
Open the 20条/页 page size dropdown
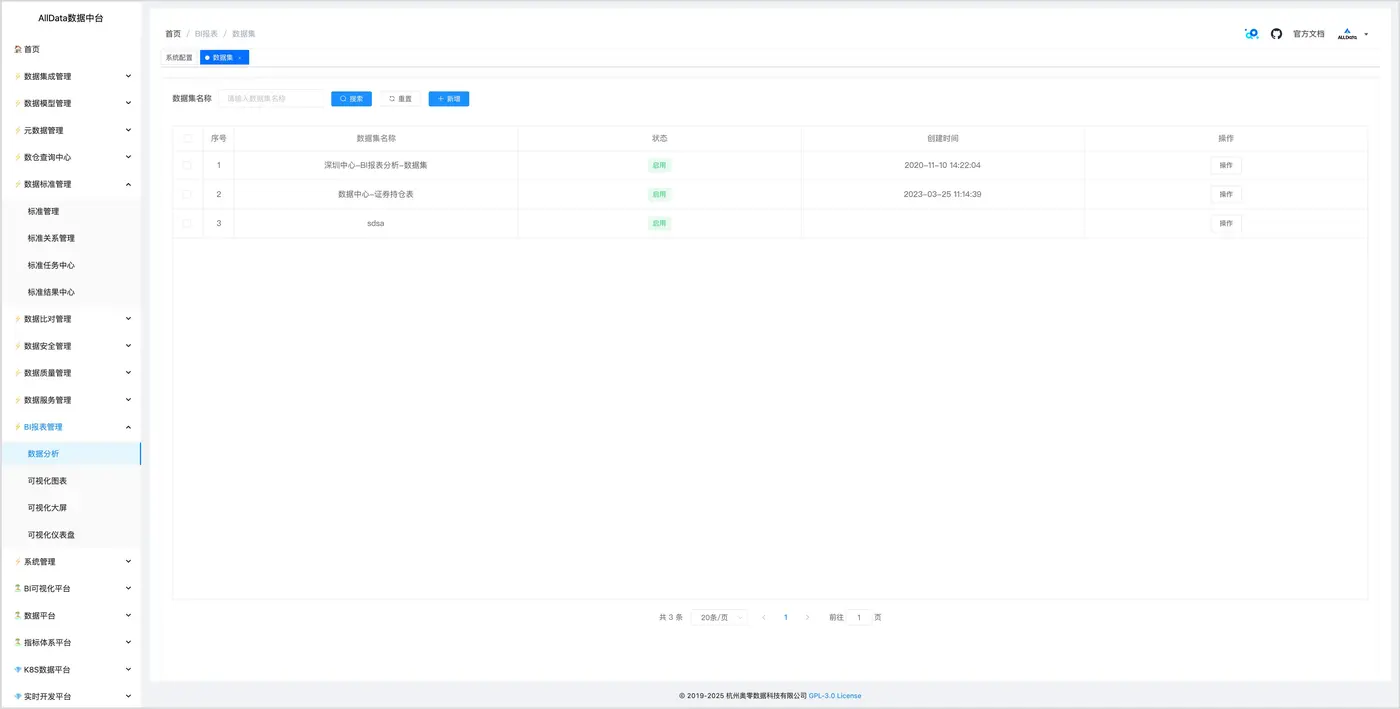[719, 617]
